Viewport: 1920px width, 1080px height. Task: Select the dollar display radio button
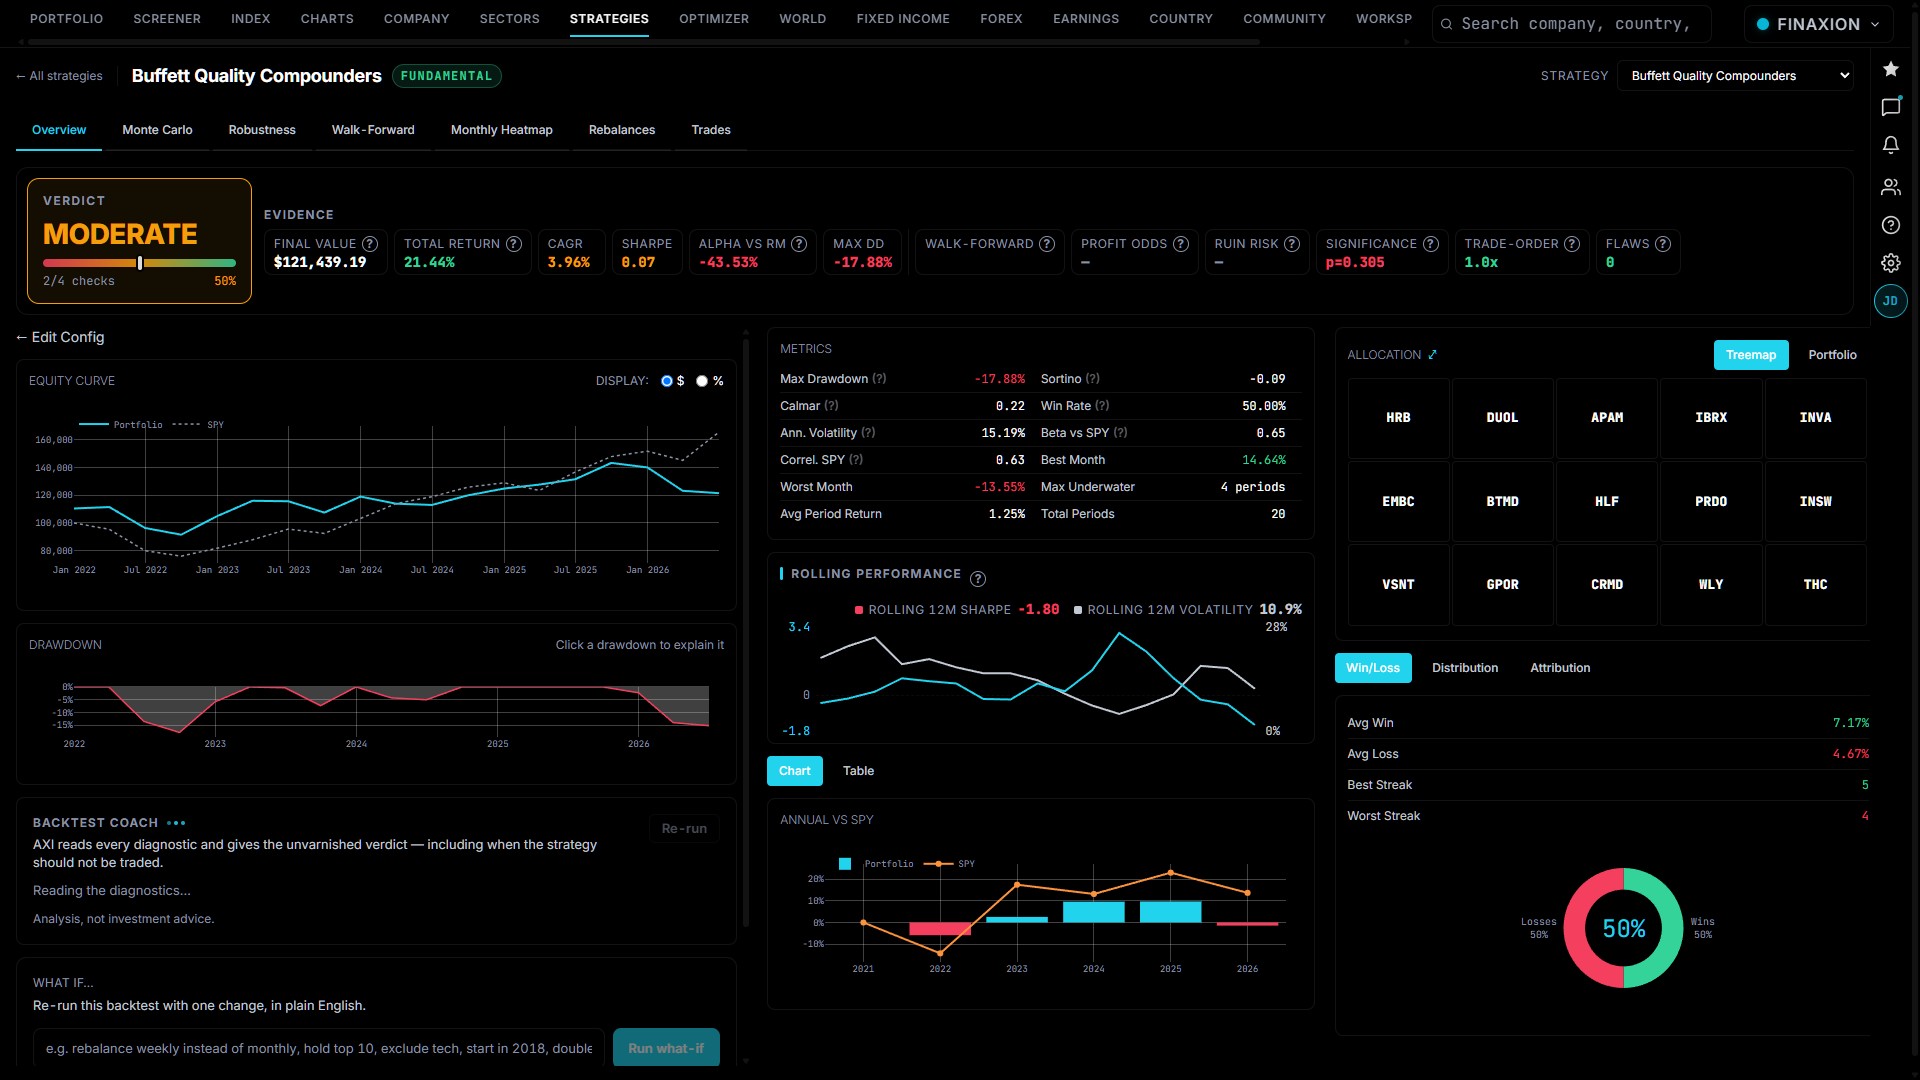coord(667,381)
